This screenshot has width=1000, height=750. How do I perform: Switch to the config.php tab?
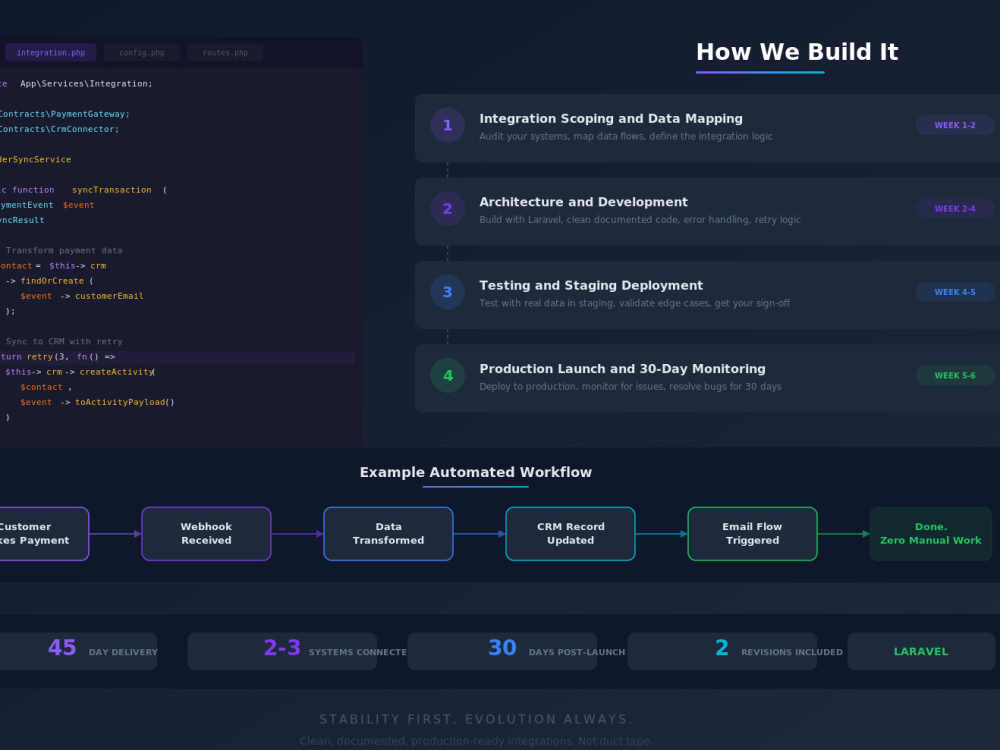(x=142, y=52)
